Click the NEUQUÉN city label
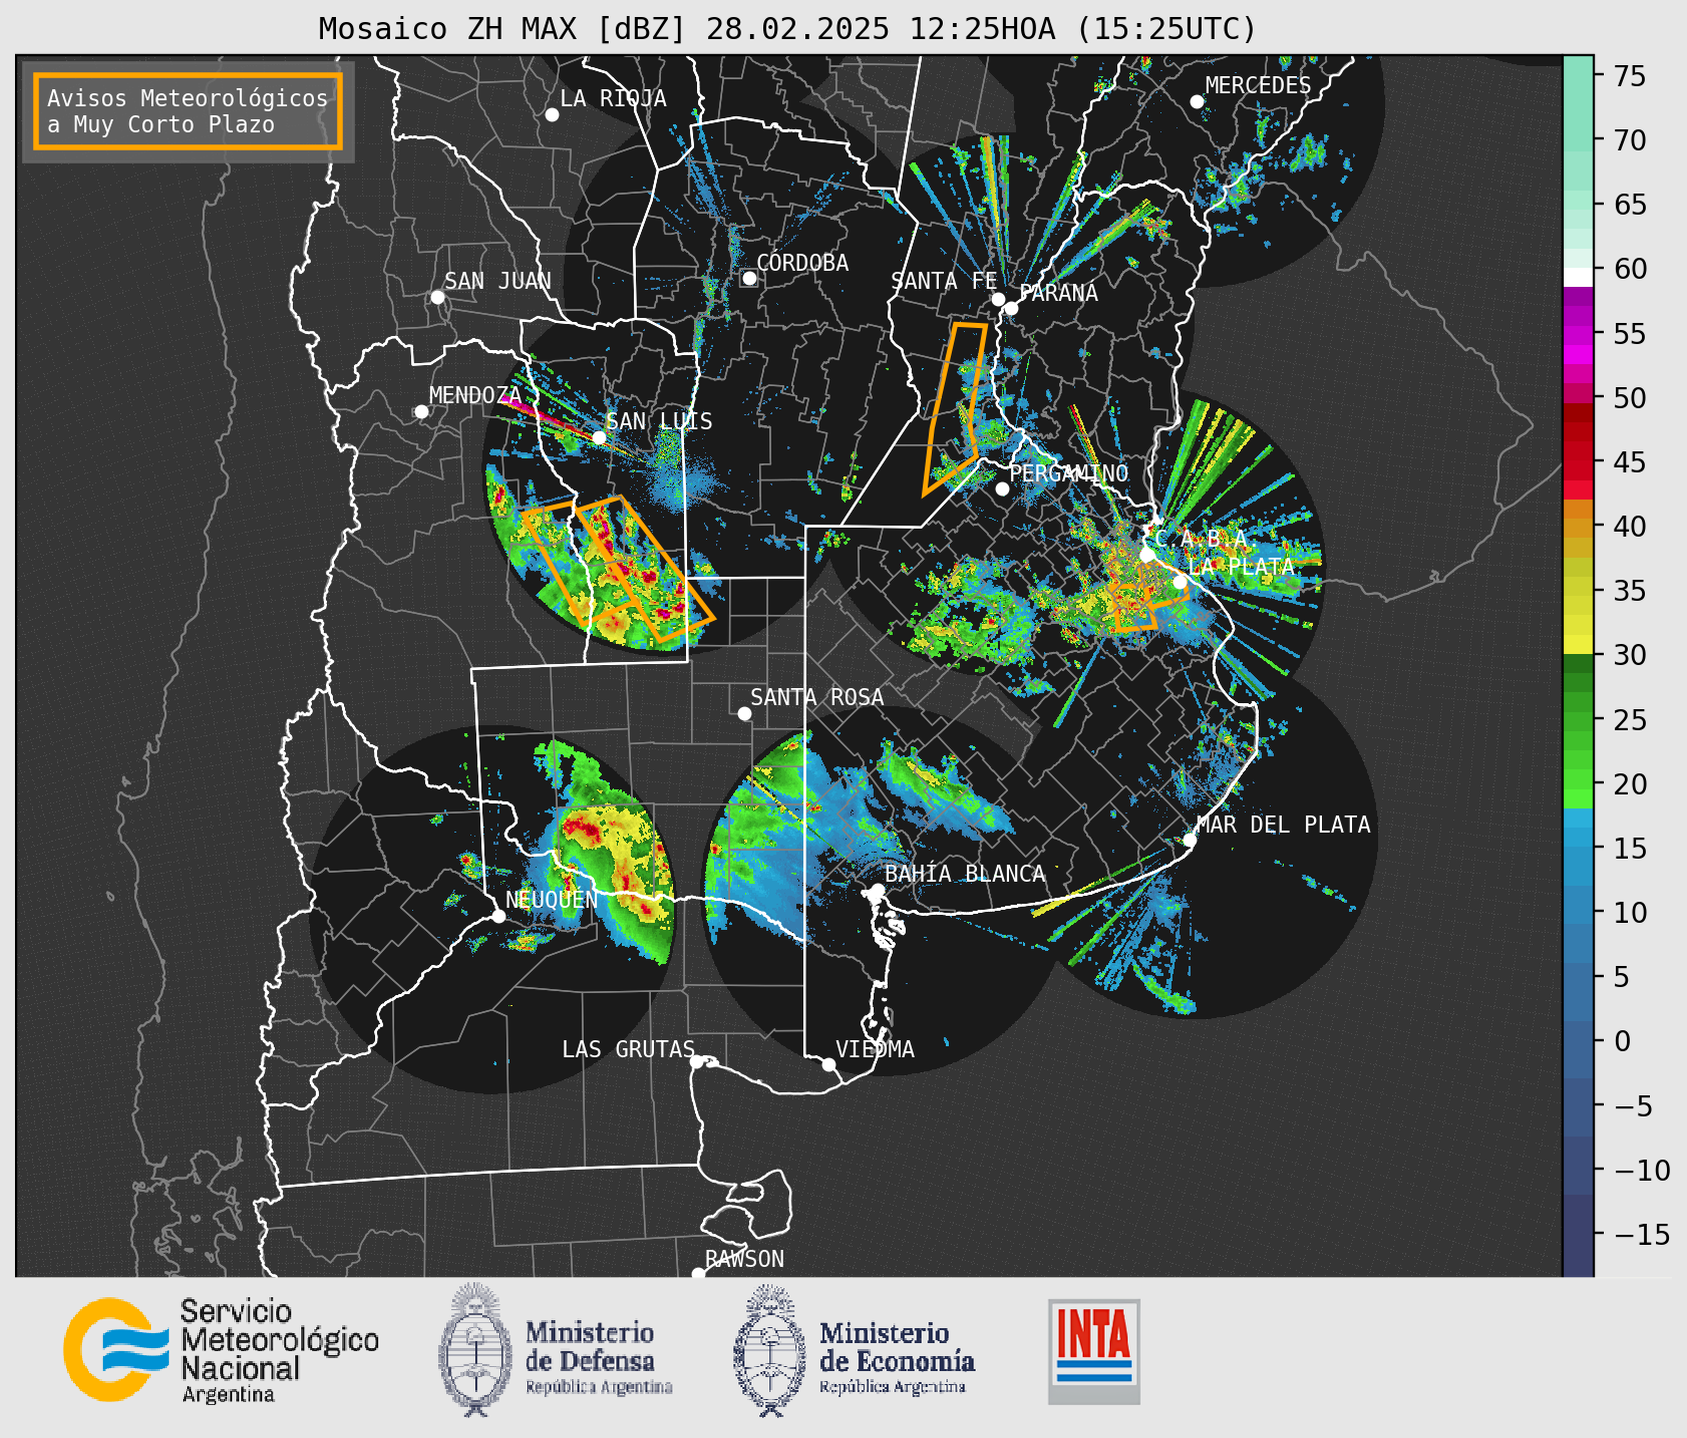 (x=551, y=899)
